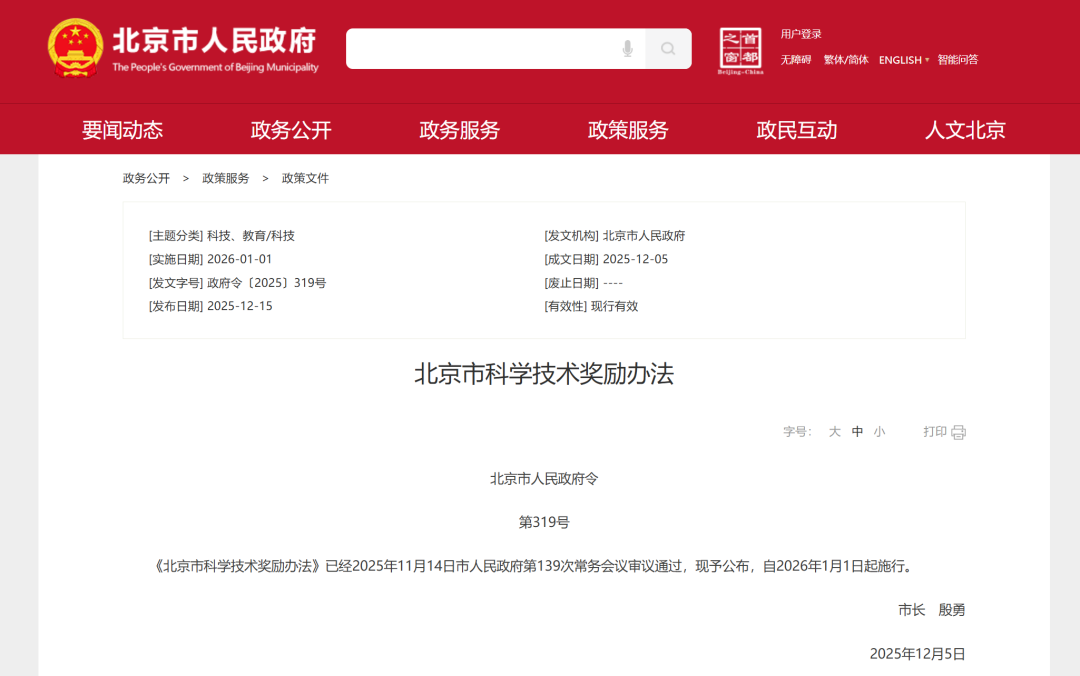Set font size to small (小)
The image size is (1080, 676).
point(879,432)
